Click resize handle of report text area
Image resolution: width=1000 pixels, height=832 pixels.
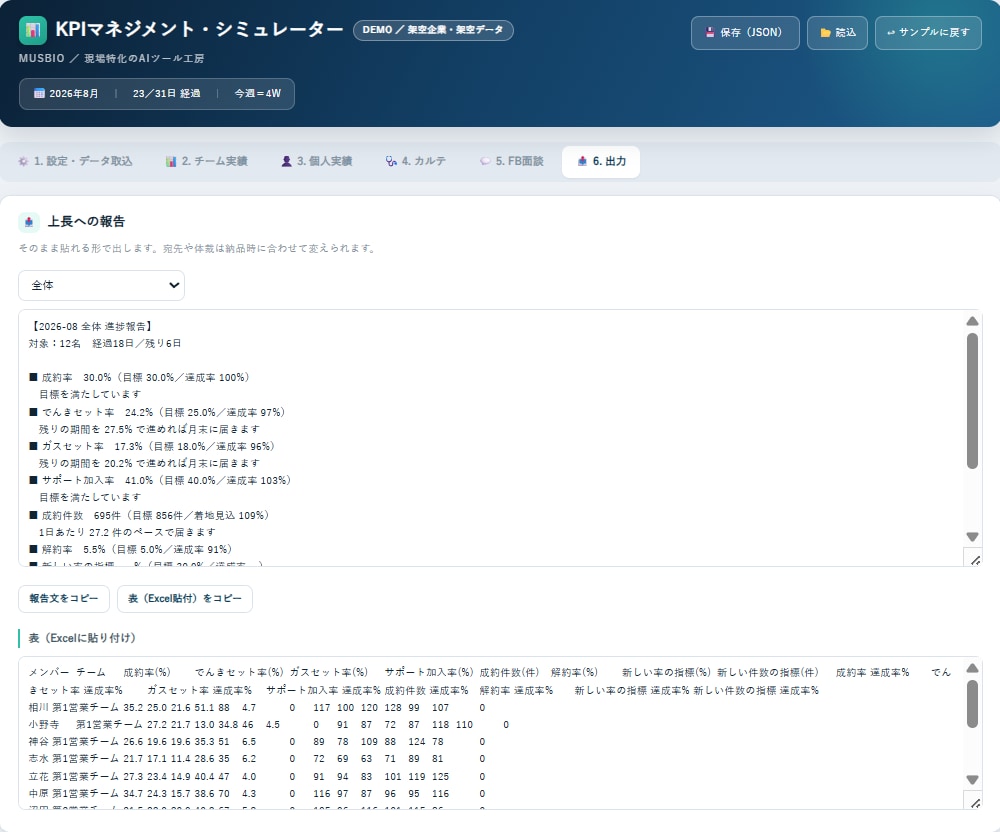click(x=974, y=560)
